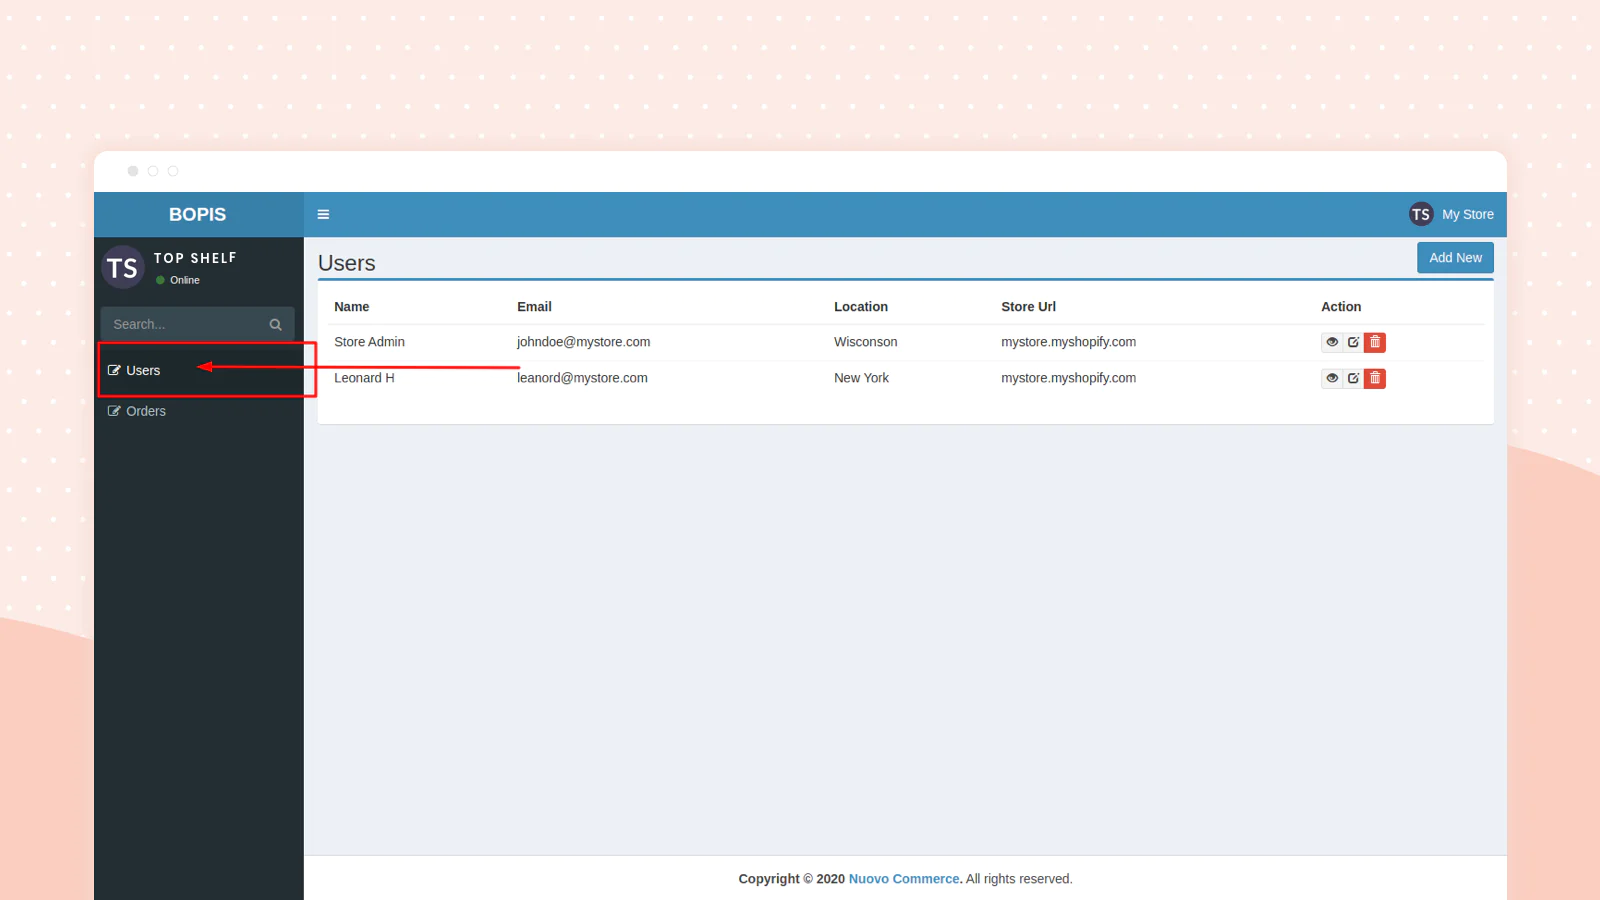Click the Action column header

(1341, 307)
